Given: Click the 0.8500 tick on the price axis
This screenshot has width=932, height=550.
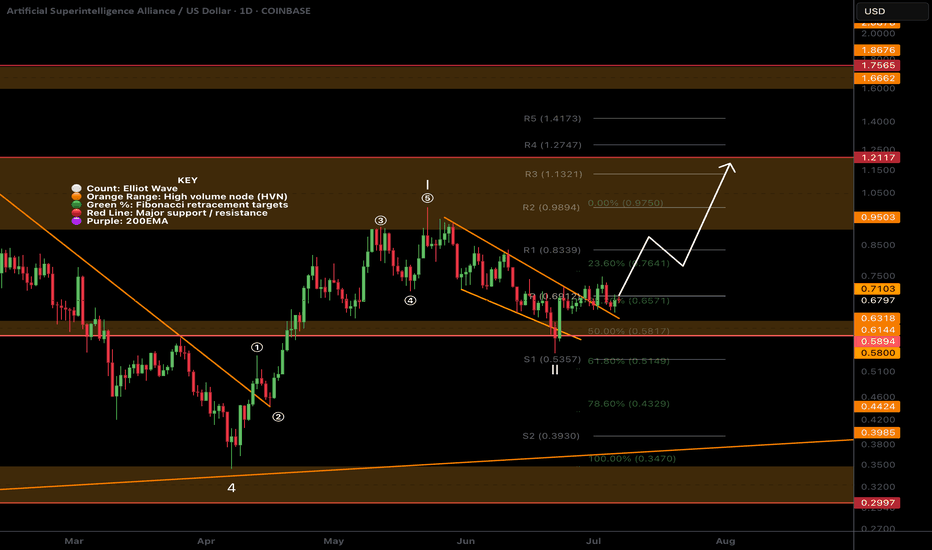Looking at the screenshot, I should coord(878,245).
